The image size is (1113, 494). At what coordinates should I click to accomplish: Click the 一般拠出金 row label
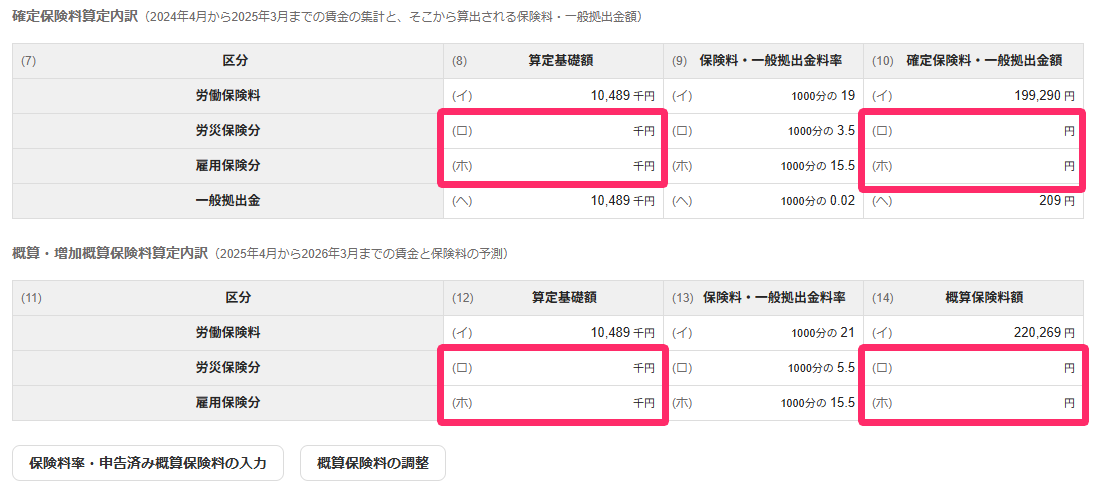coord(228,201)
